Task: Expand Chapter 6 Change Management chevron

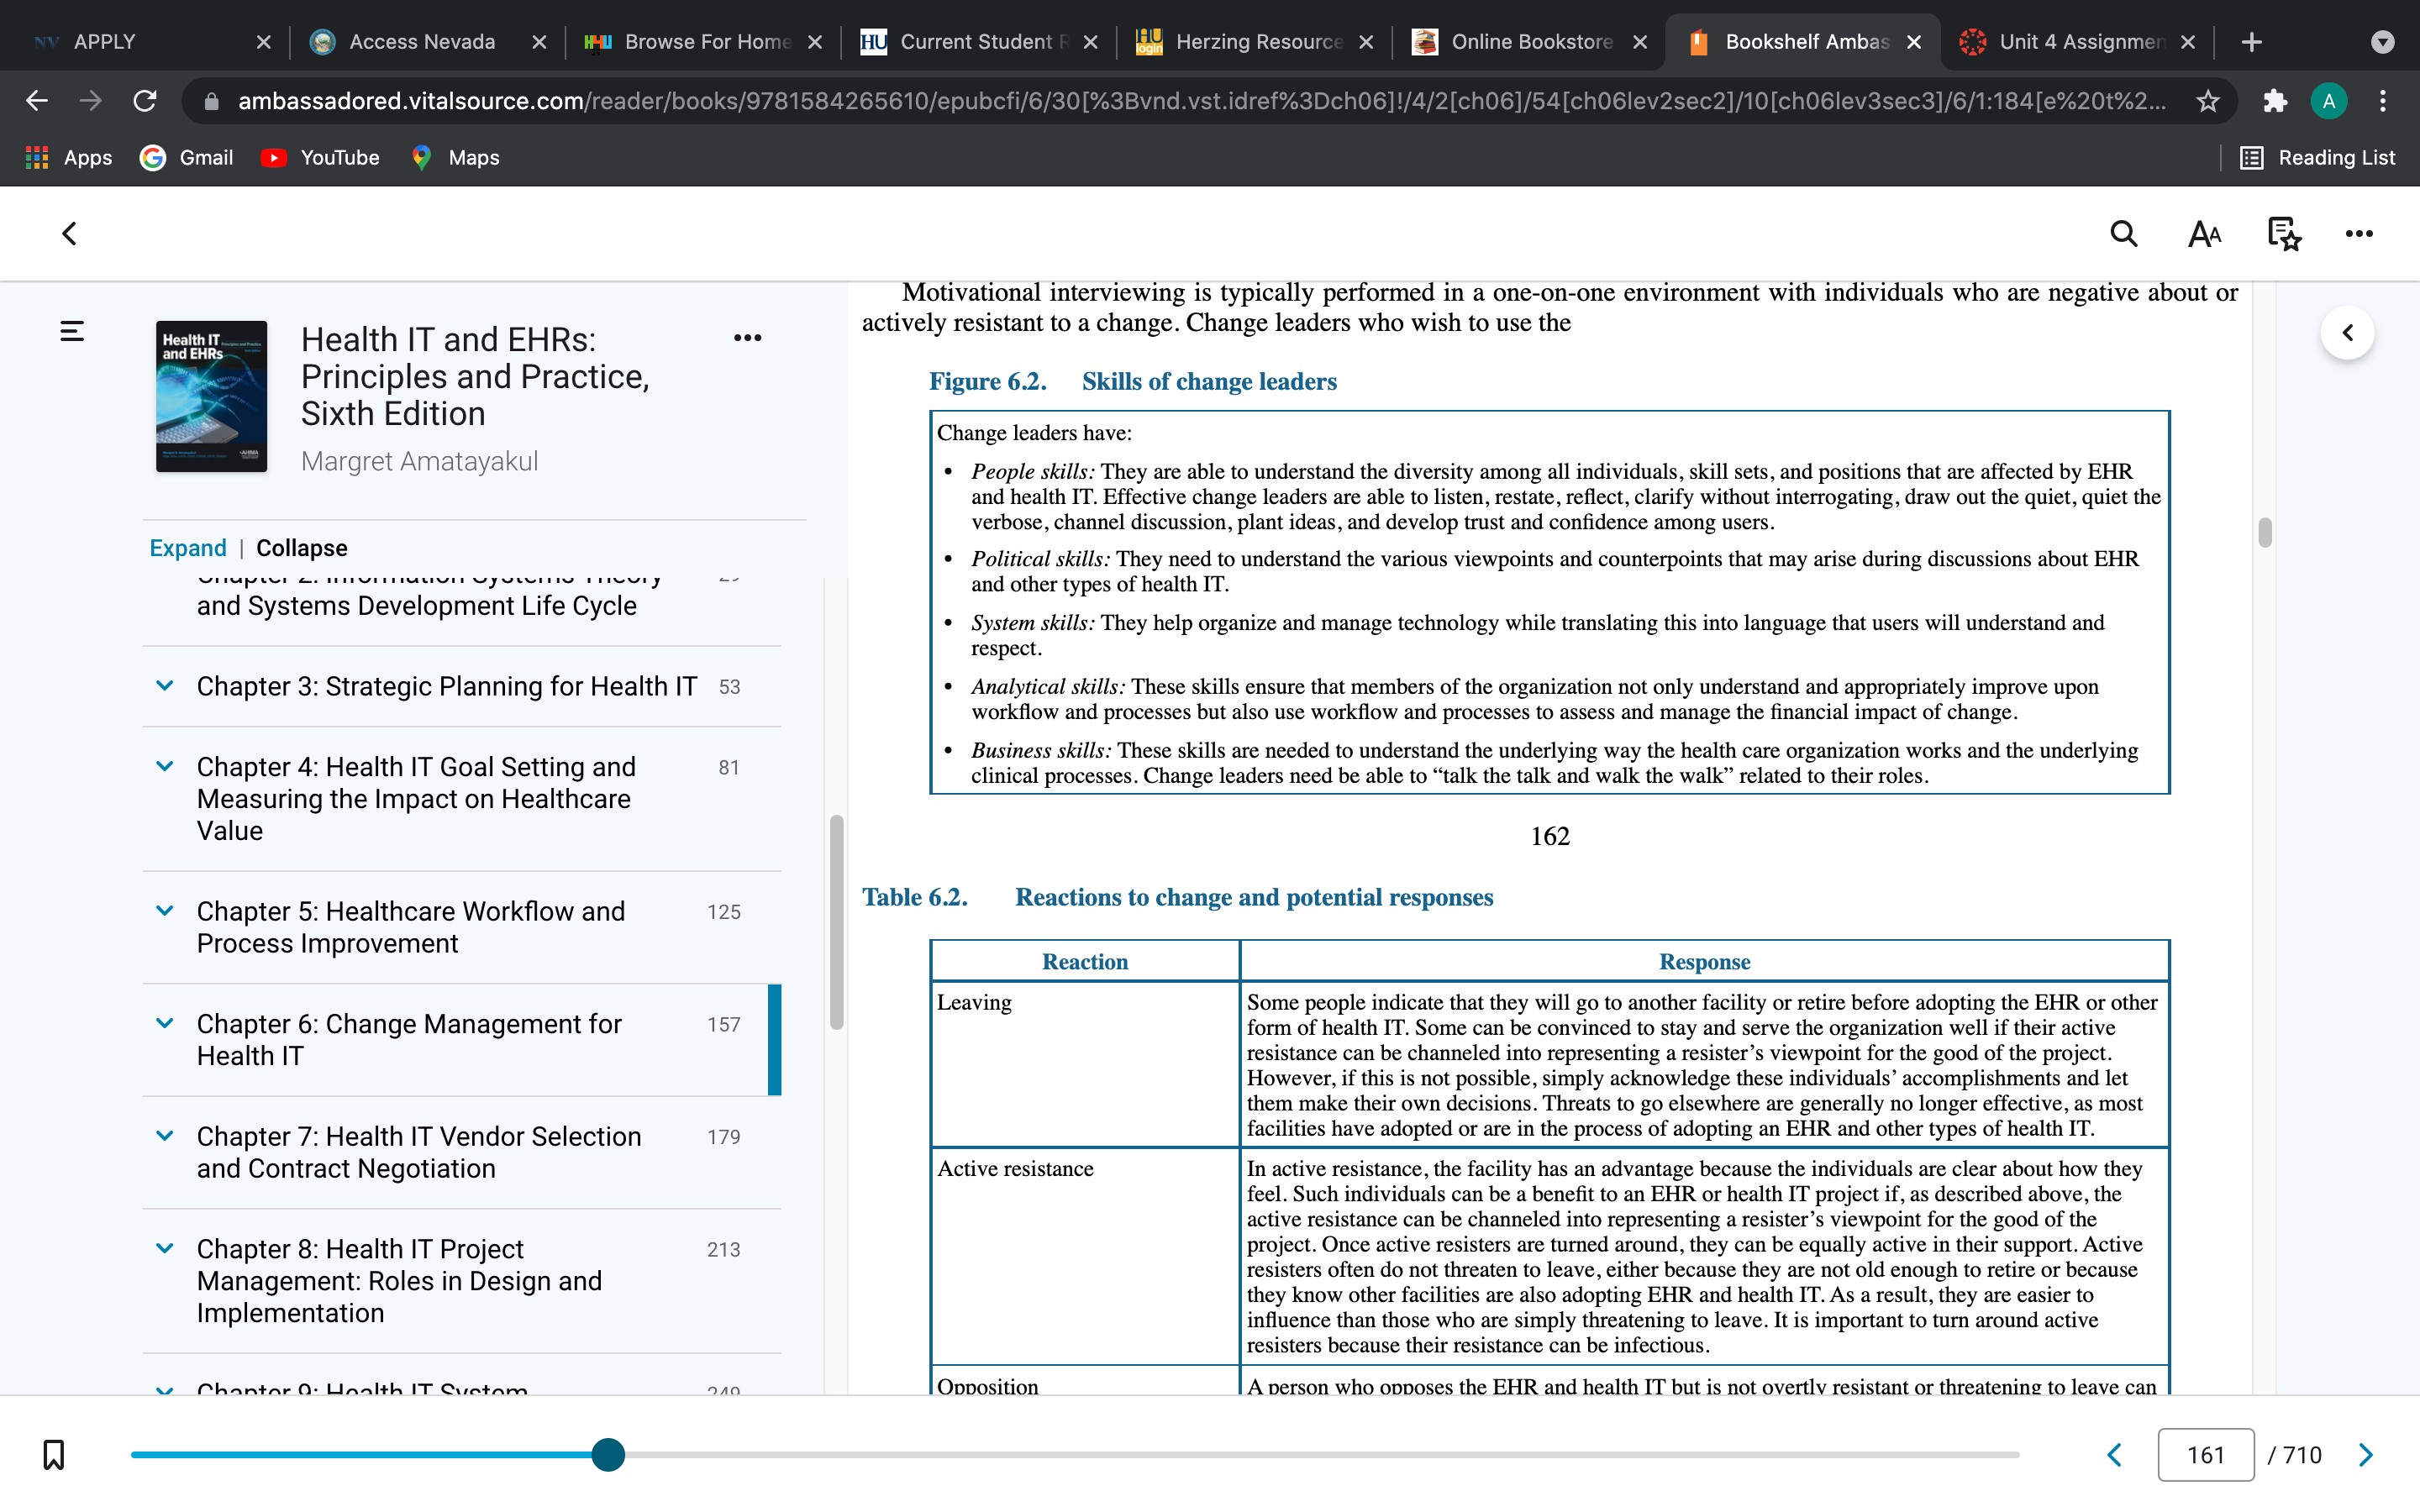Action: tap(165, 1023)
